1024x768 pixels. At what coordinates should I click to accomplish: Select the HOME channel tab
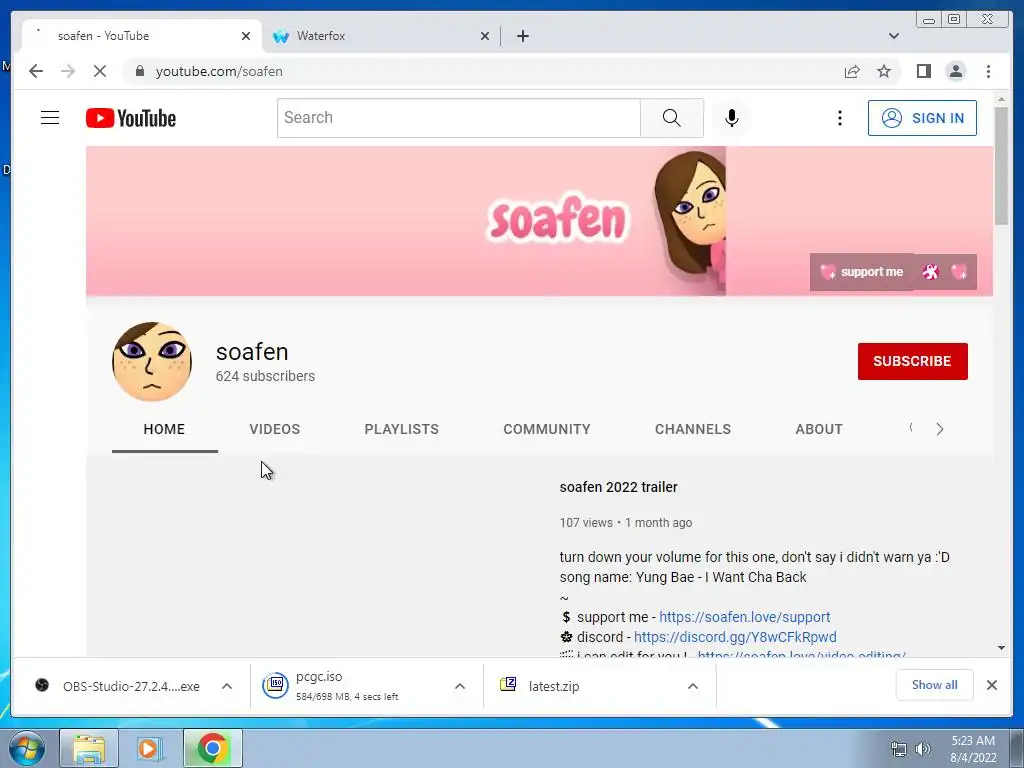click(164, 429)
